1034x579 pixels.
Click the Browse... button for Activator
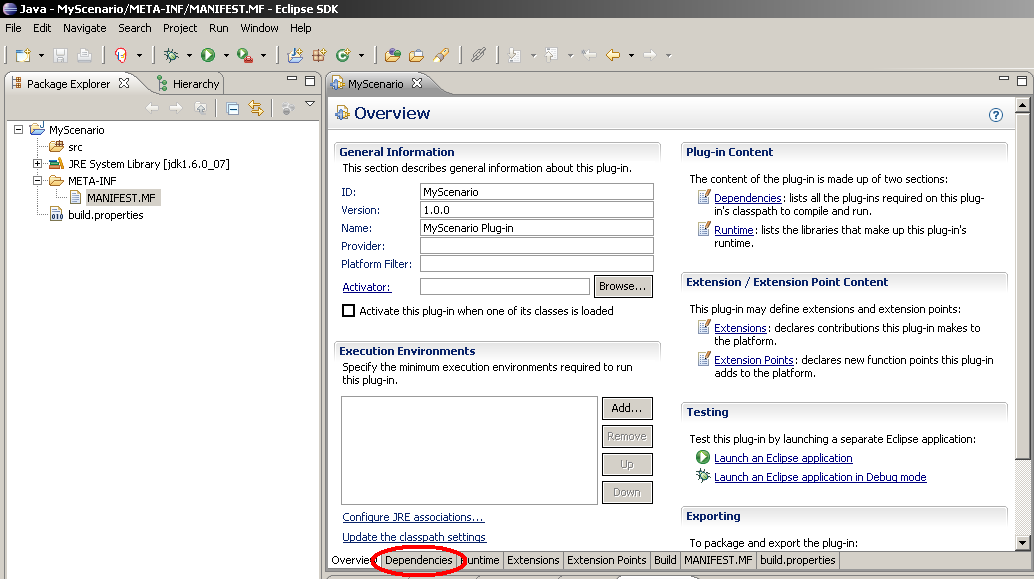pyautogui.click(x=623, y=286)
